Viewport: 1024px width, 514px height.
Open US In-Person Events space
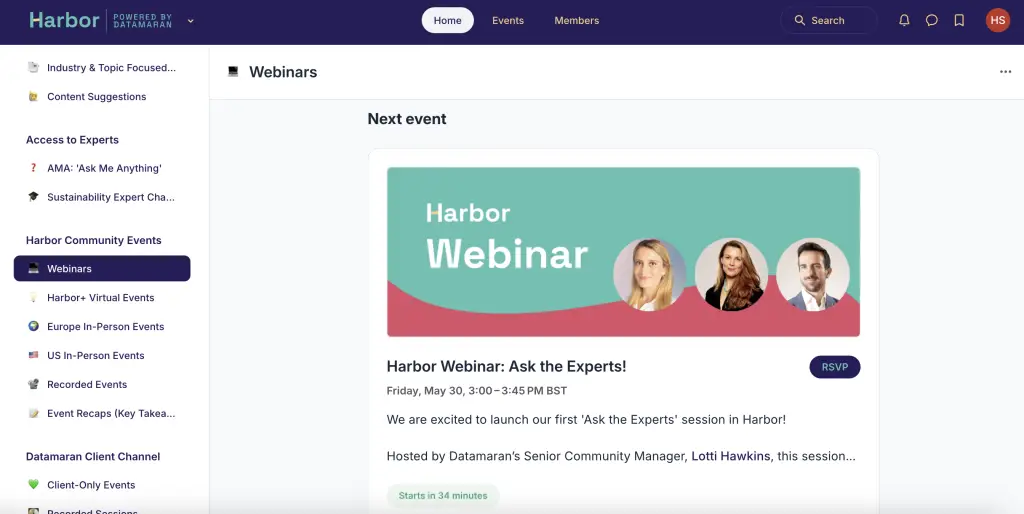102,355
